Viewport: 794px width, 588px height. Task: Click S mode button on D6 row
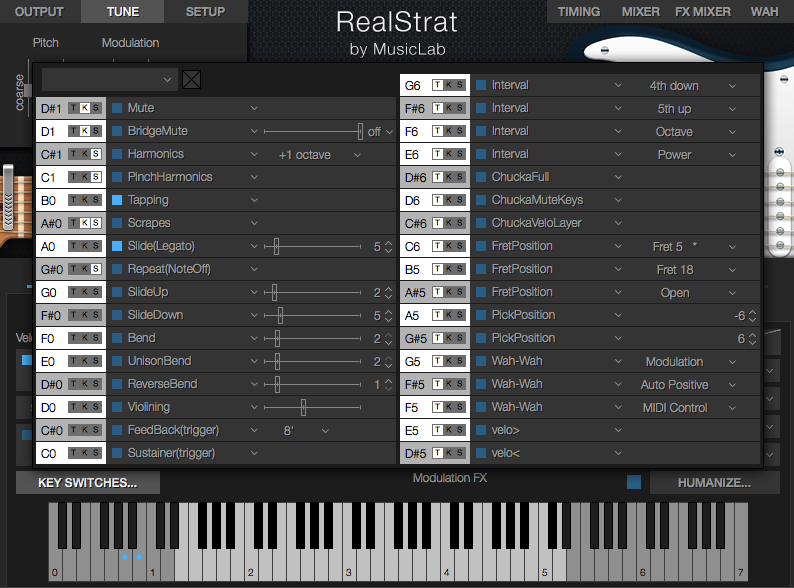click(x=460, y=200)
